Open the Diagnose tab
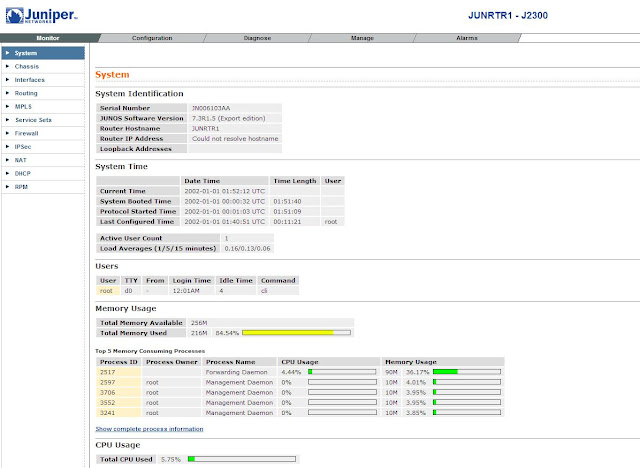 point(257,38)
